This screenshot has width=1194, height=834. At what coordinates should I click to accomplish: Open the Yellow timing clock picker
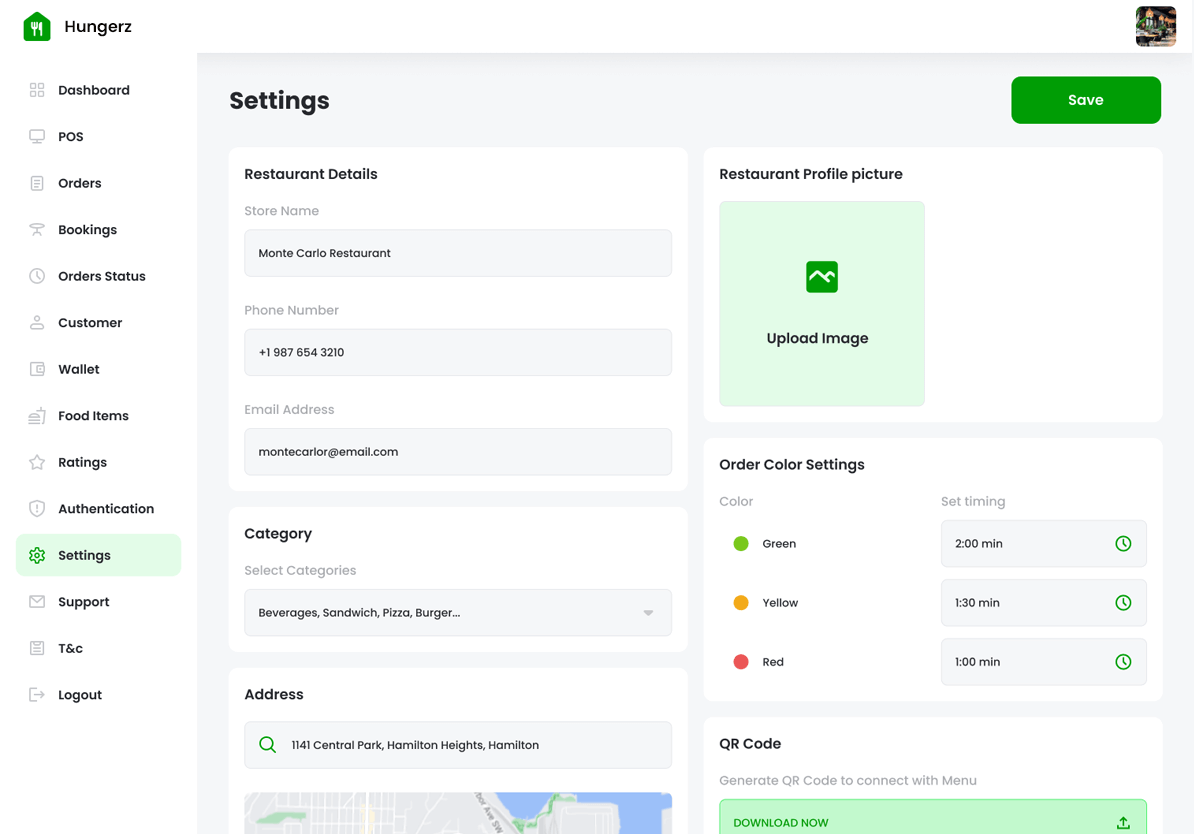tap(1123, 603)
